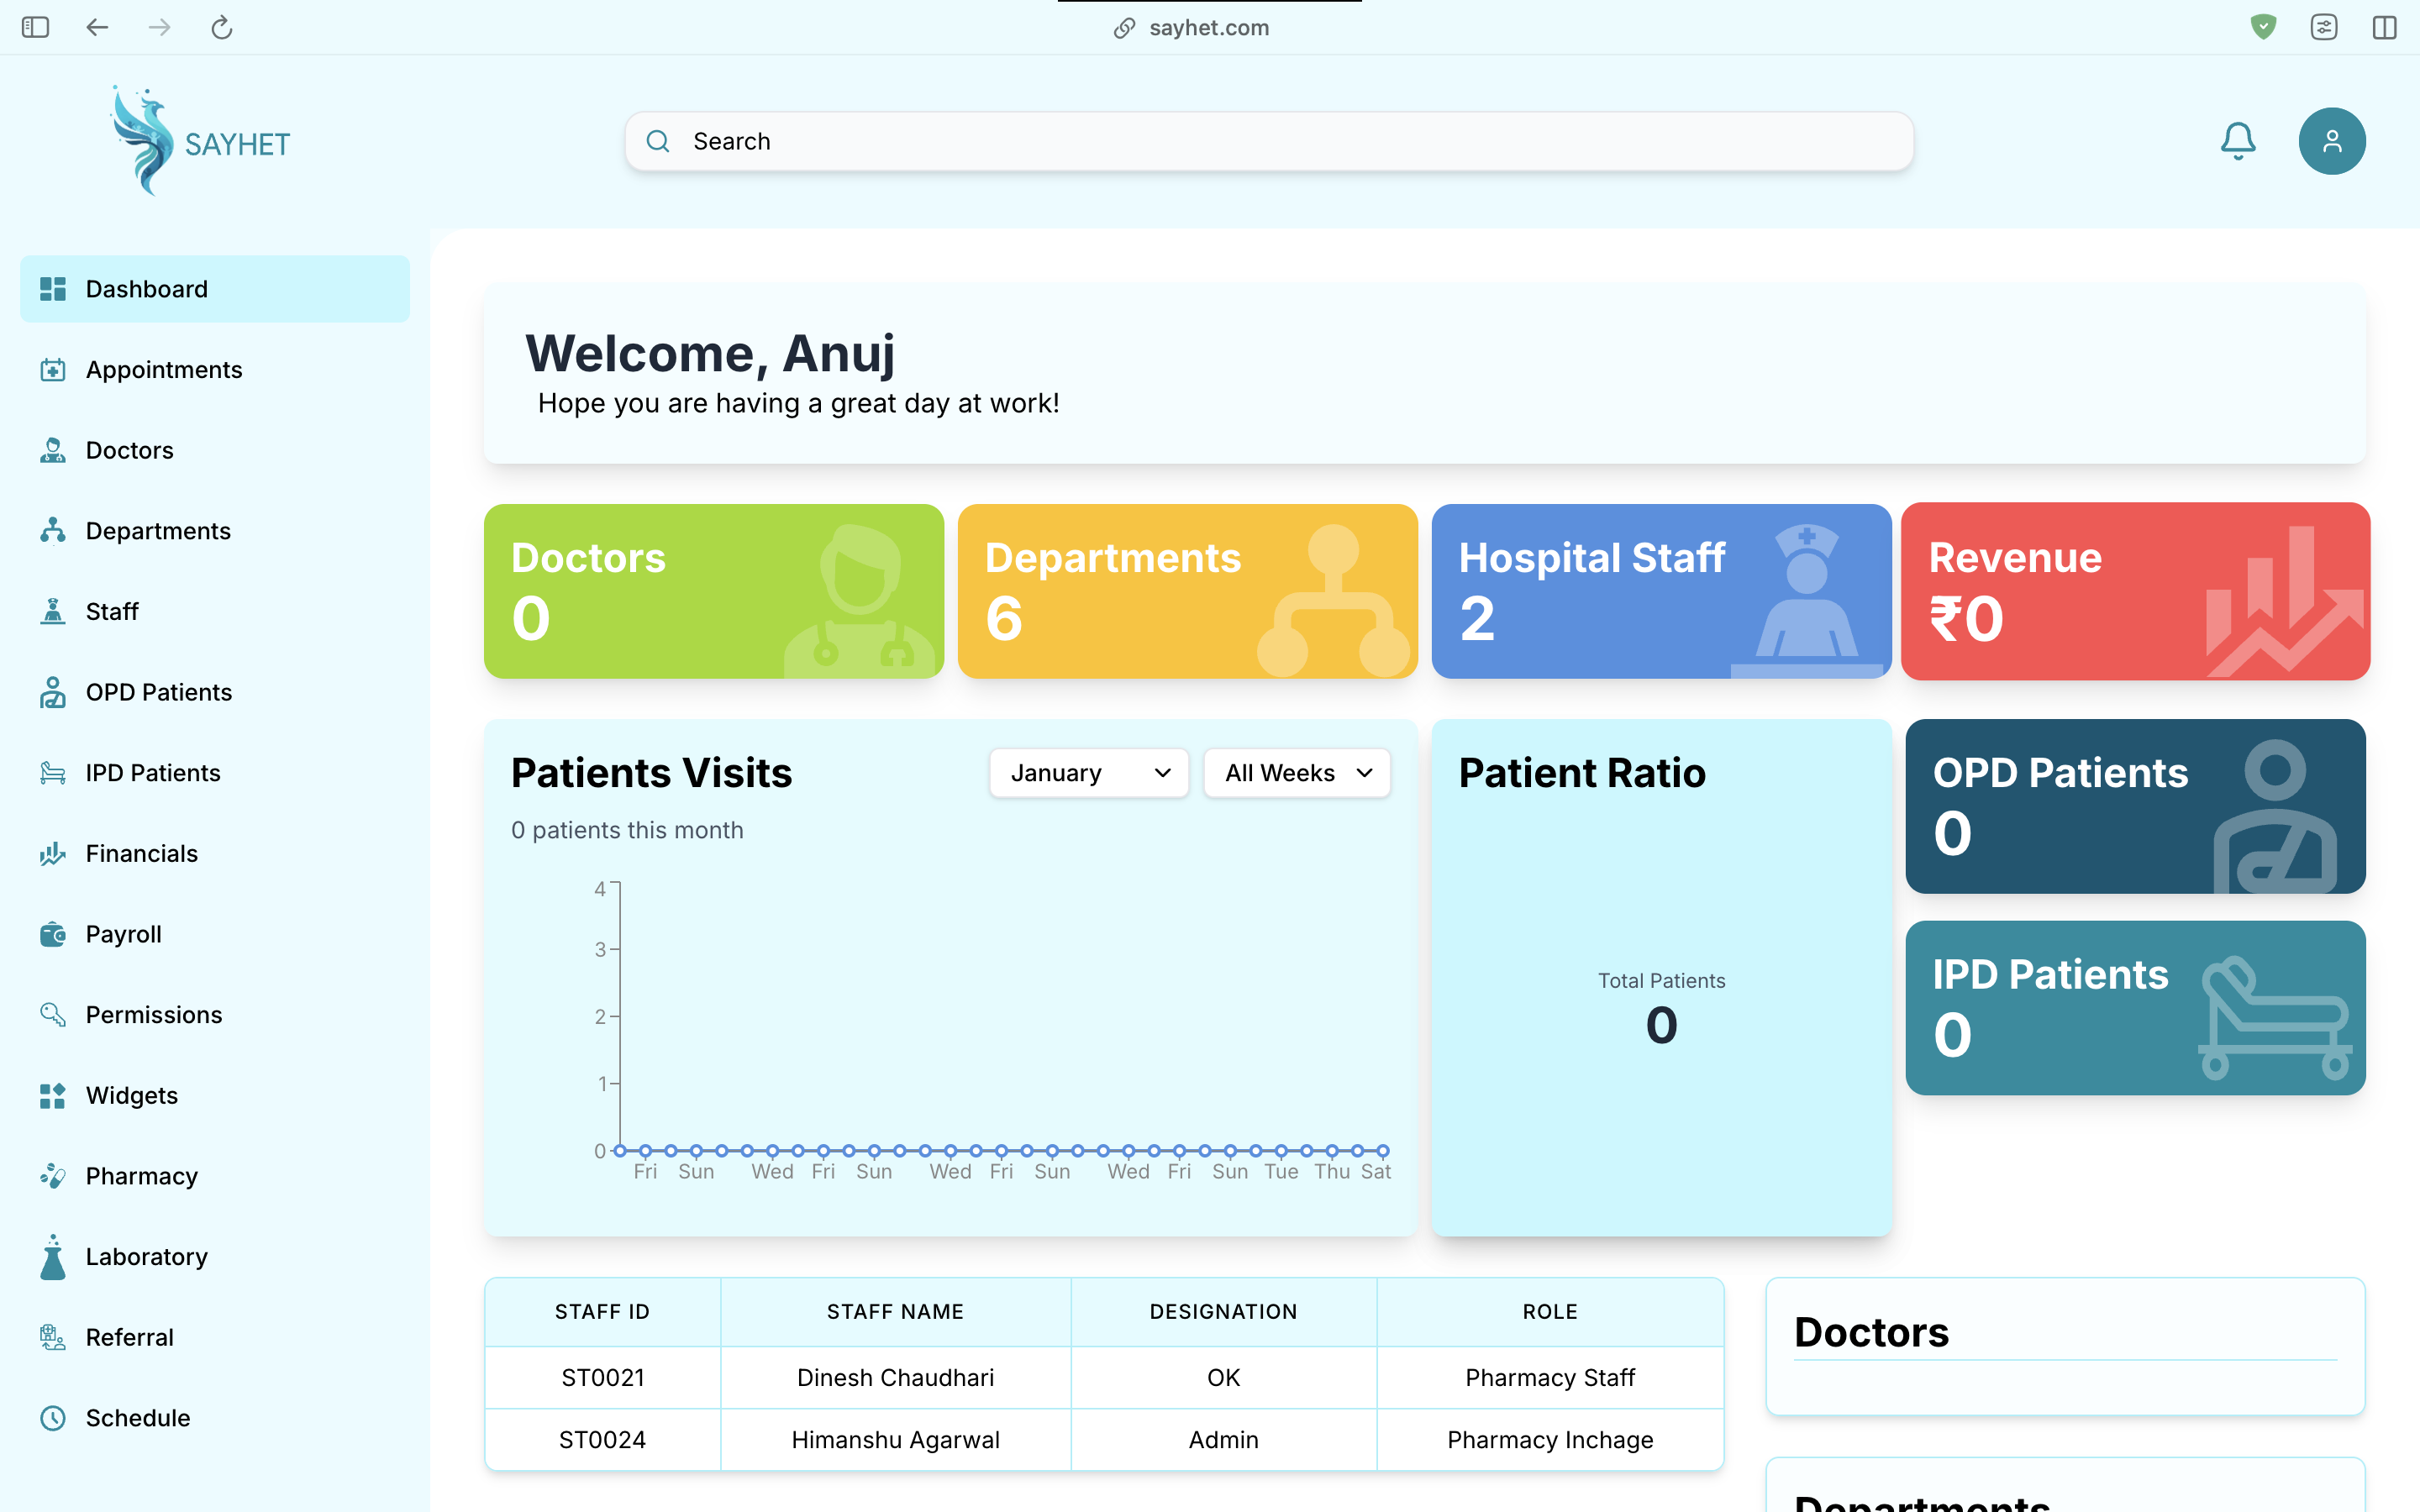The height and width of the screenshot is (1512, 2420).
Task: Click the Payroll wallet icon
Action: click(53, 934)
